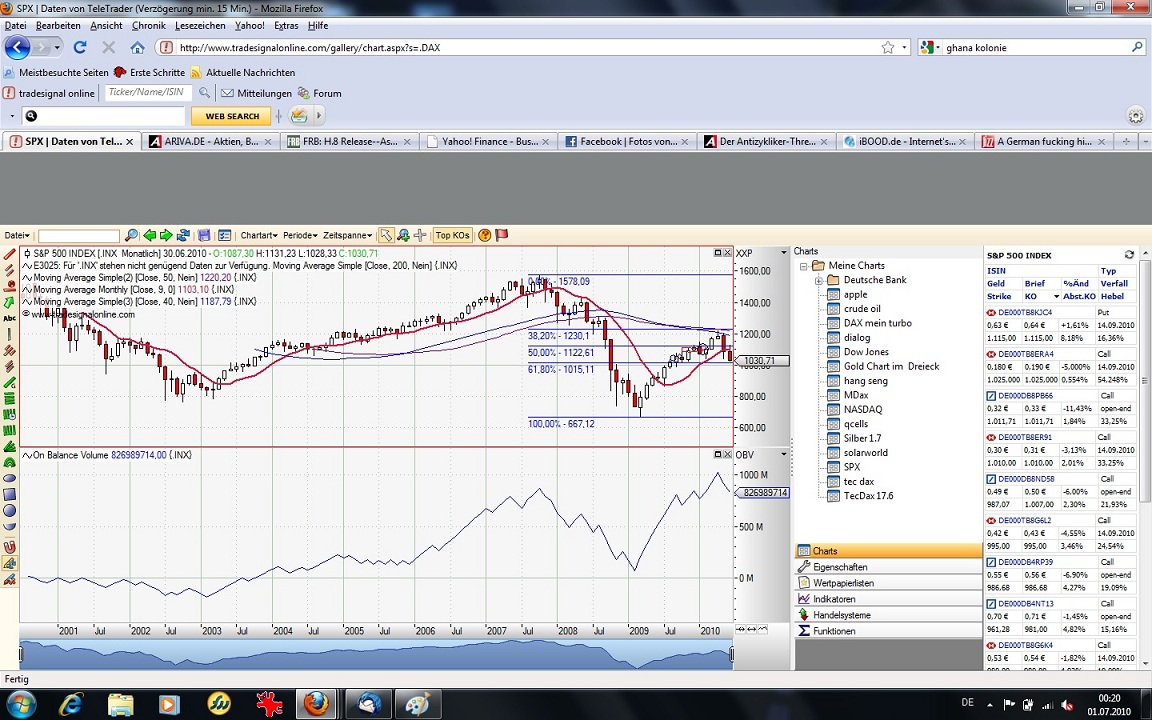Toggle the Top KOs panel button

tap(452, 235)
